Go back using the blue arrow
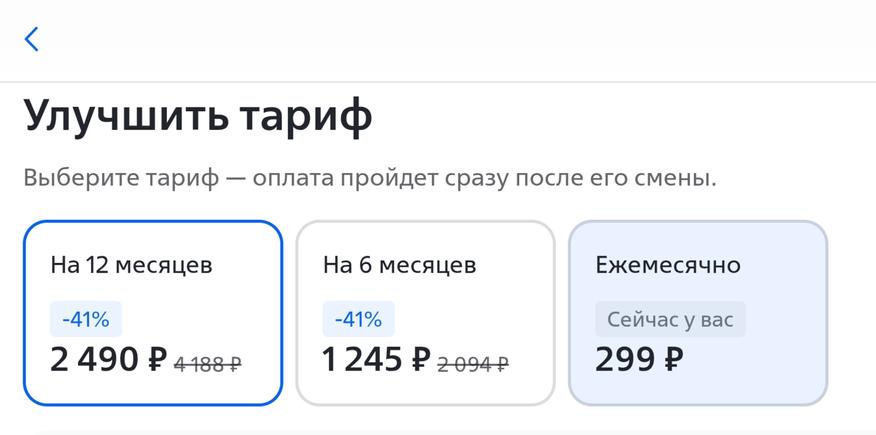This screenshot has width=876, height=435. tap(32, 39)
